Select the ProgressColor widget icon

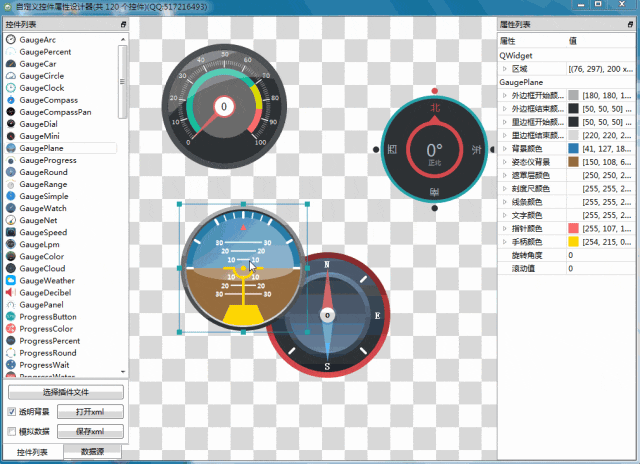point(11,329)
